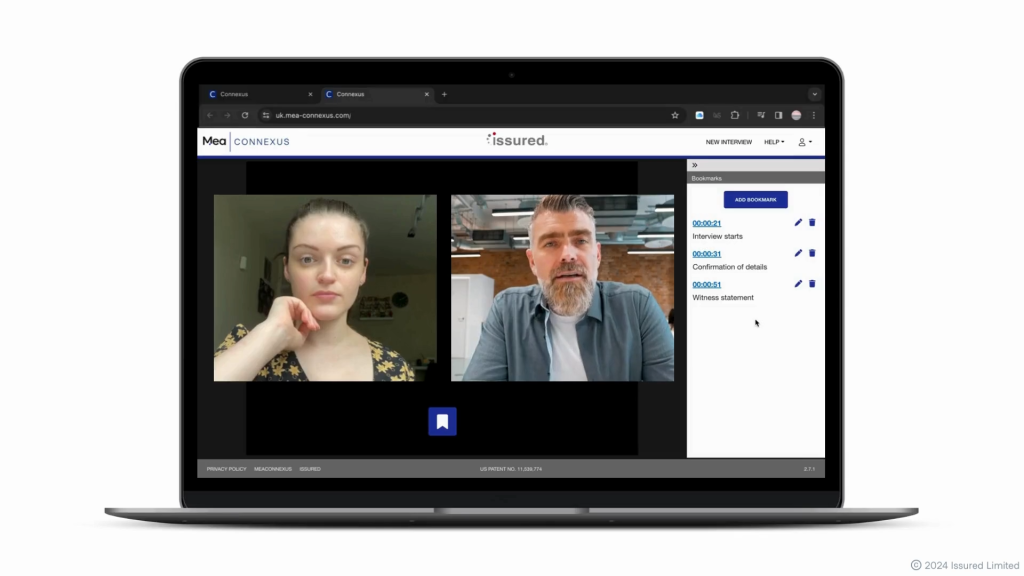Edit the 'Witness statement' bookmark
Image resolution: width=1024 pixels, height=576 pixels.
[x=798, y=284]
